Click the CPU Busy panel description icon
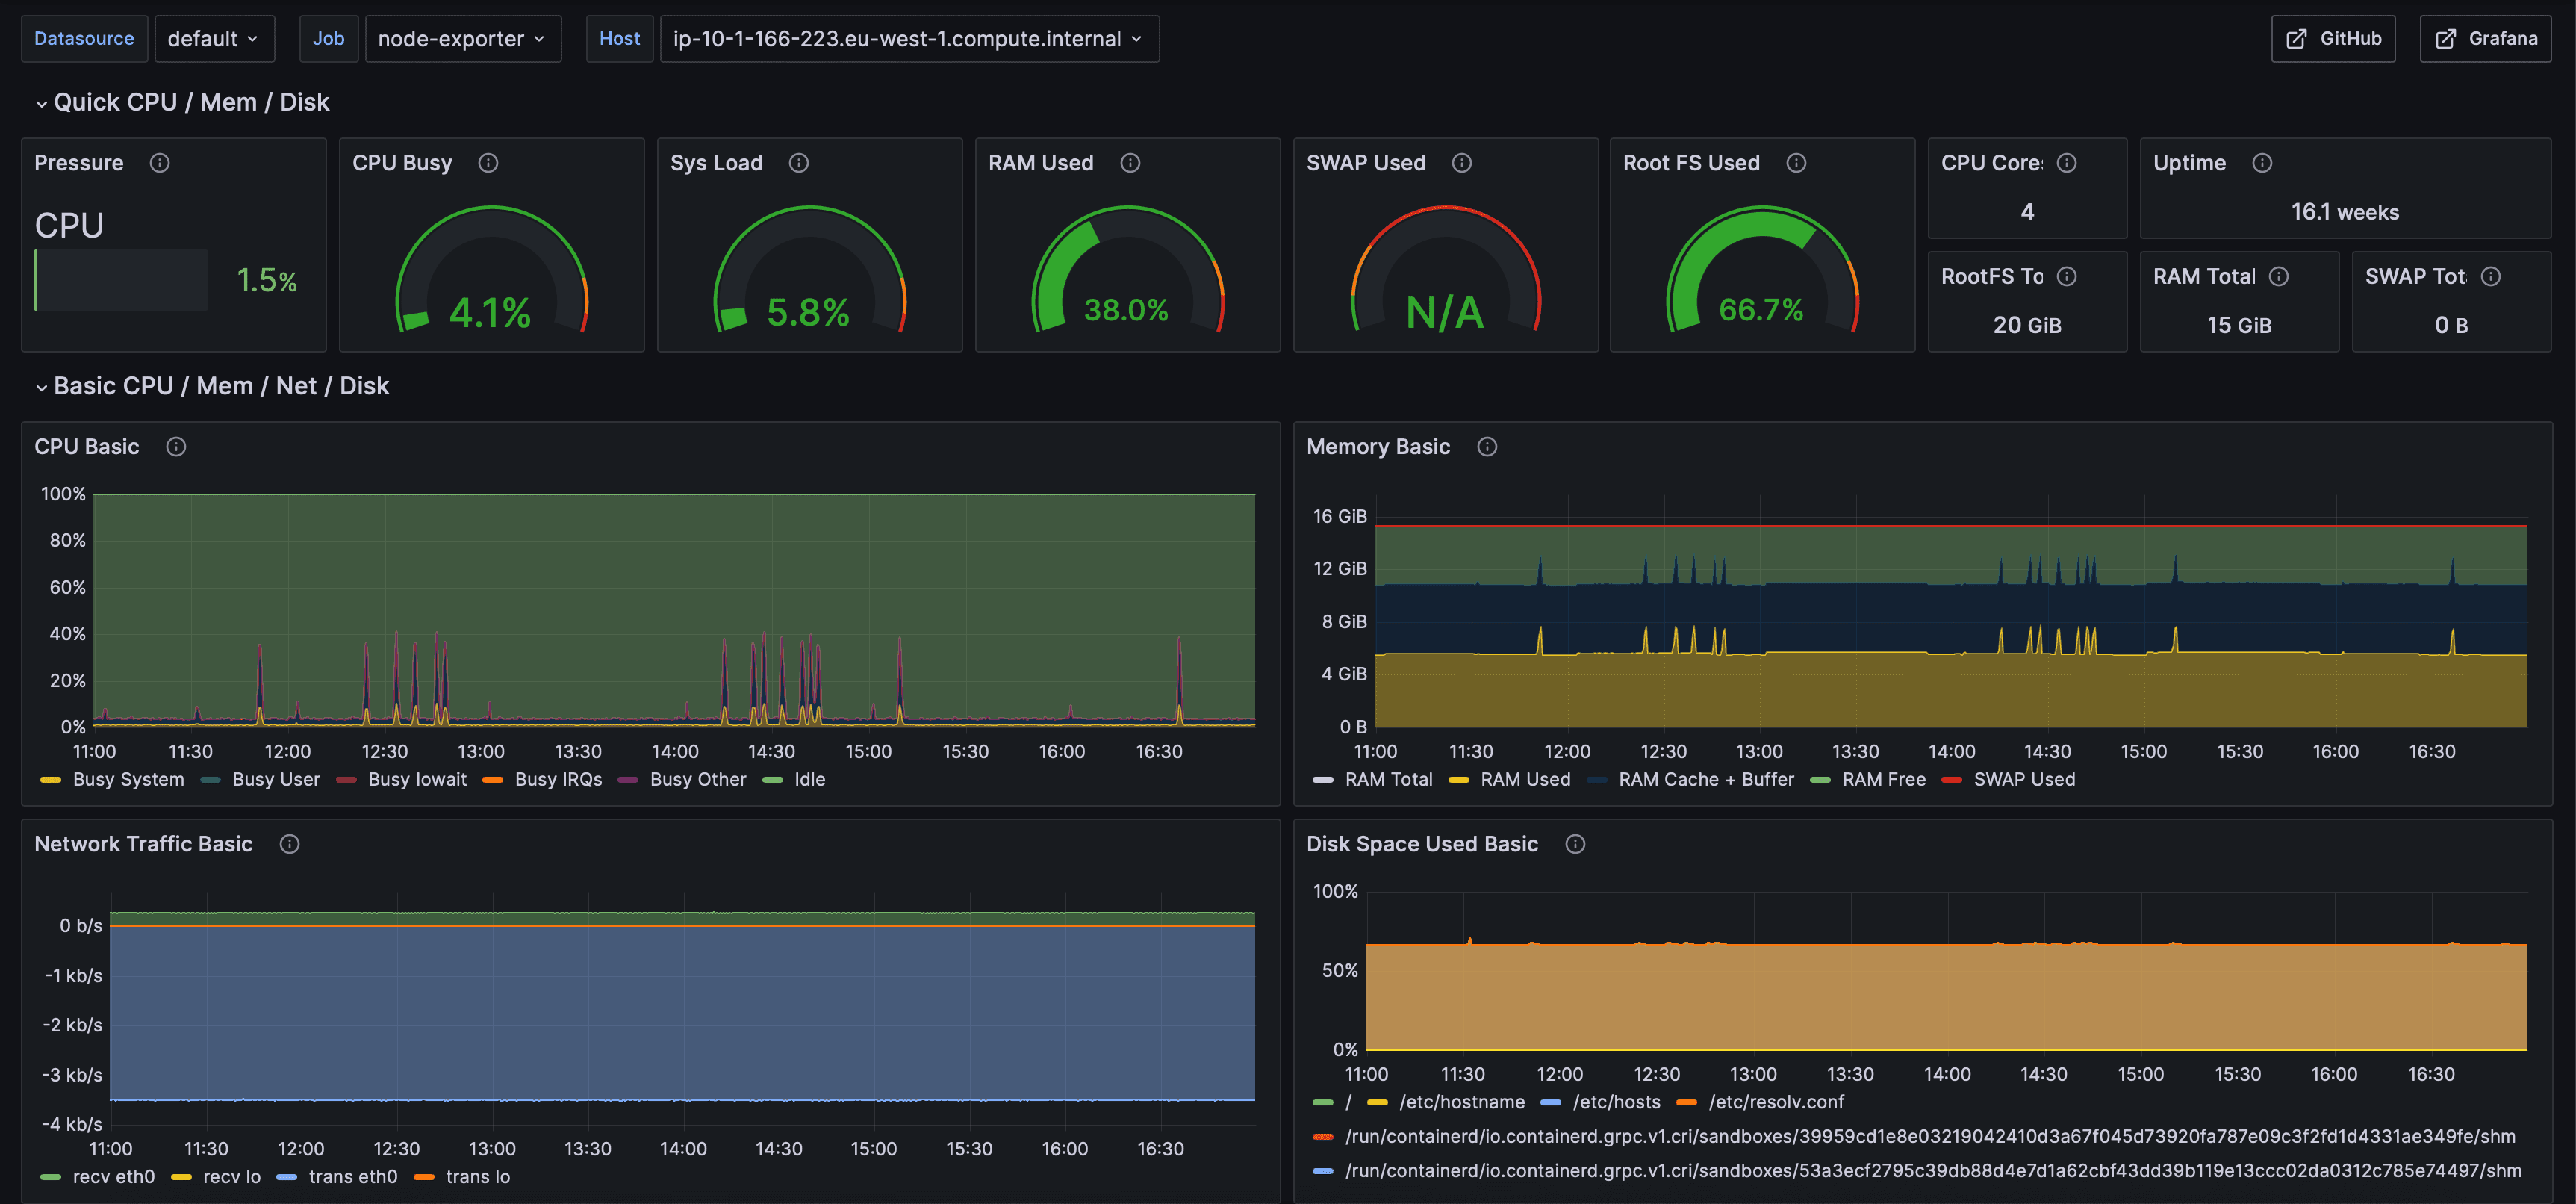 [489, 162]
